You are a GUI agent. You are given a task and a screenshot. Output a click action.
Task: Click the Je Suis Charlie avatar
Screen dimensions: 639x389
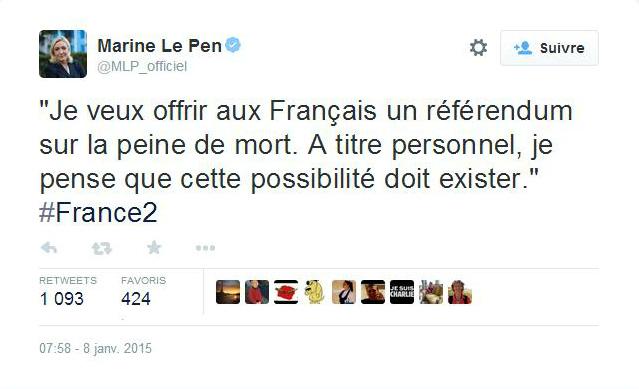click(x=402, y=292)
